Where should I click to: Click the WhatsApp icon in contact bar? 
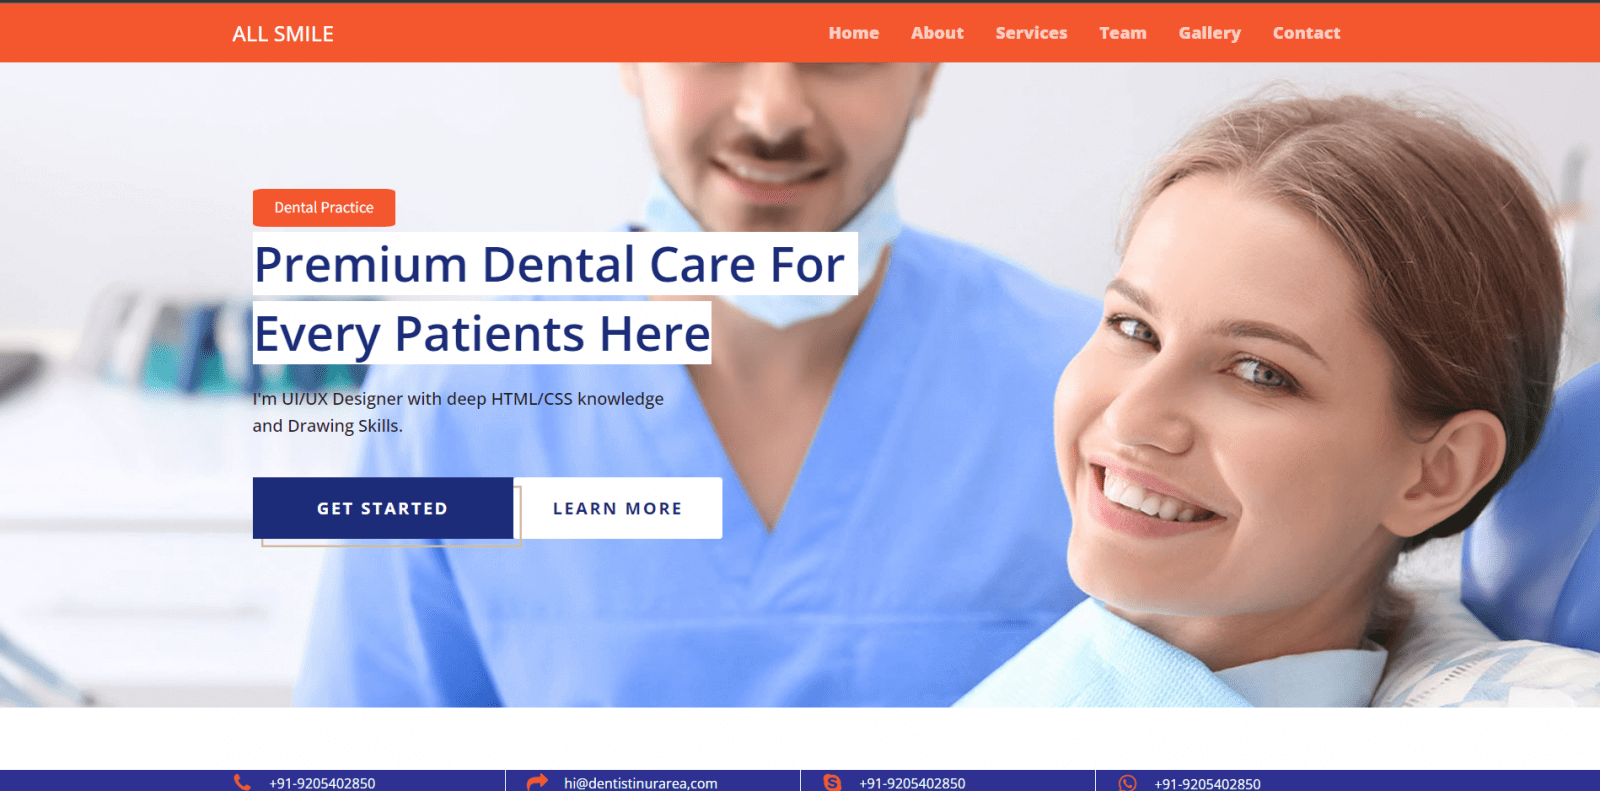1127,783
